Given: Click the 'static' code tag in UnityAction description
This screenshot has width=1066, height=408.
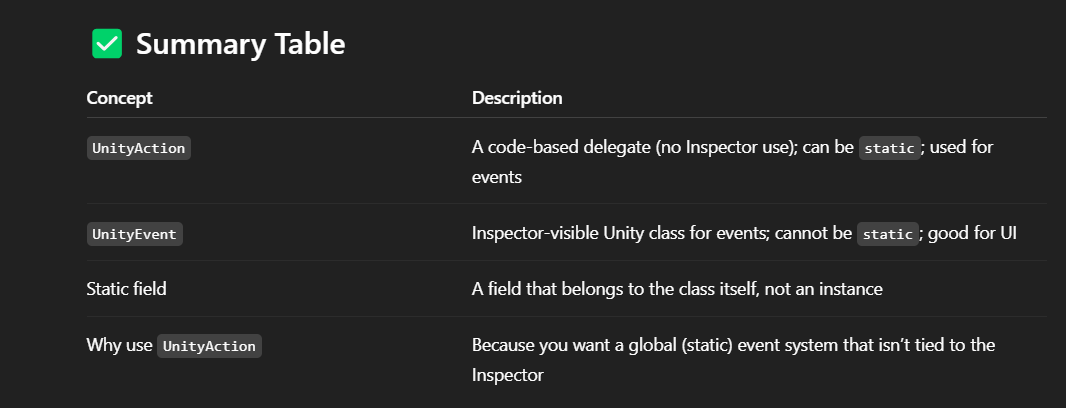Looking at the screenshot, I should 889,148.
